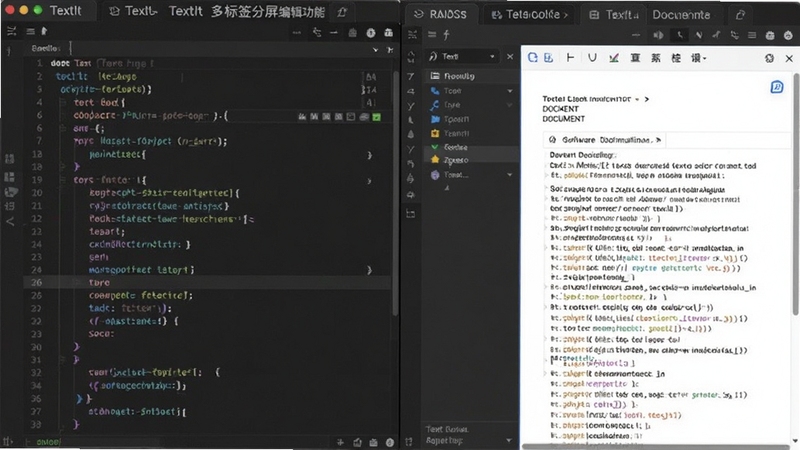The image size is (800, 450).
Task: Toggle the yellow star next to Zpoero
Action: click(x=435, y=160)
